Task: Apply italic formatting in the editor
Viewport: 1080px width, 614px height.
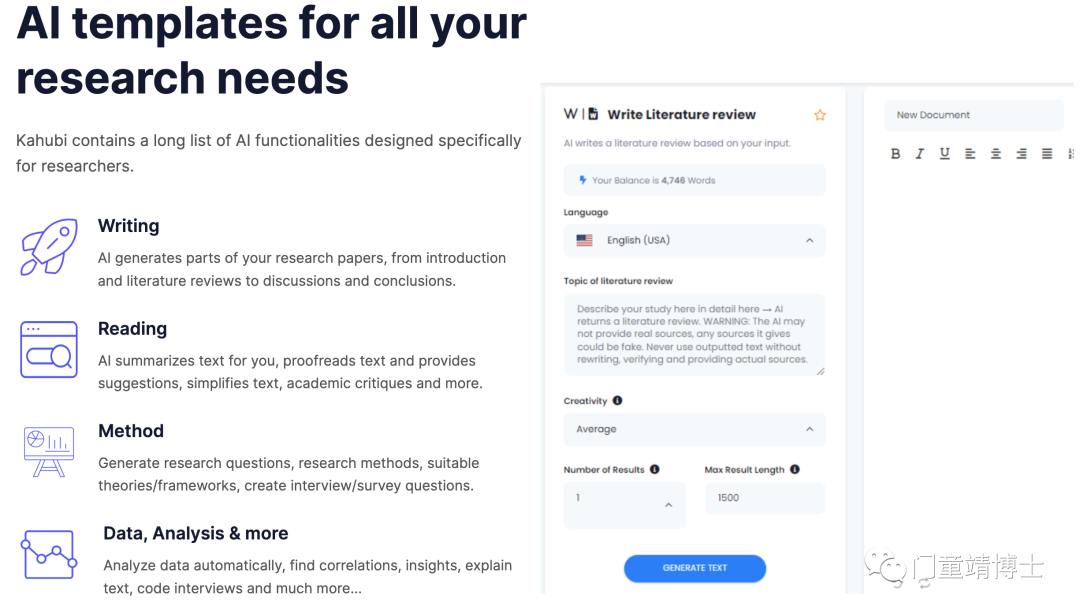Action: (920, 154)
